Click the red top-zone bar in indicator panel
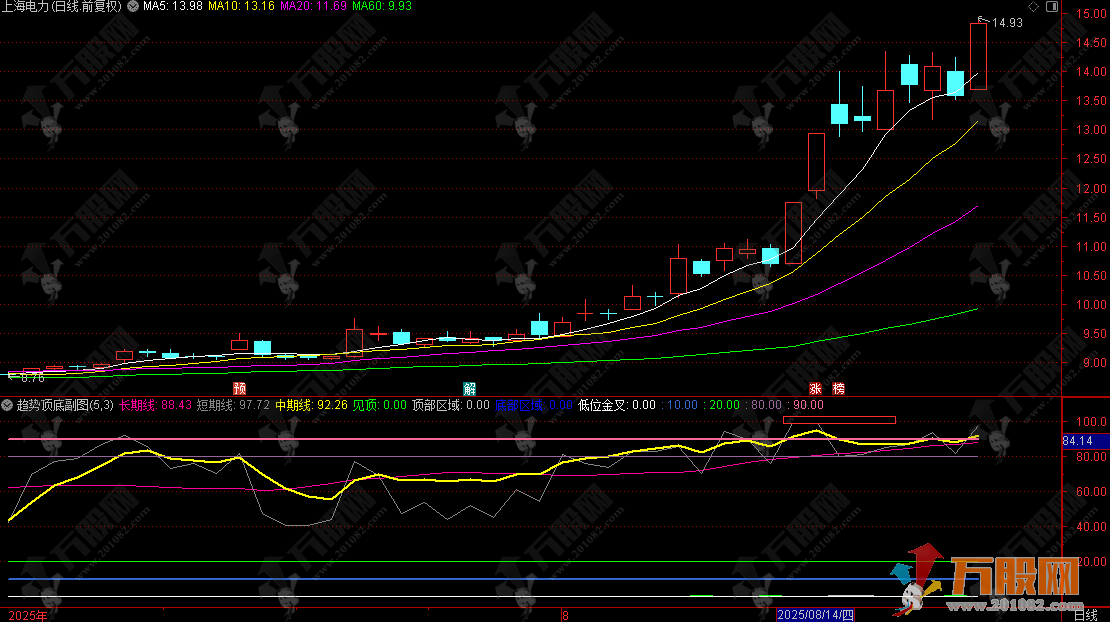The height and width of the screenshot is (622, 1110). 840,420
